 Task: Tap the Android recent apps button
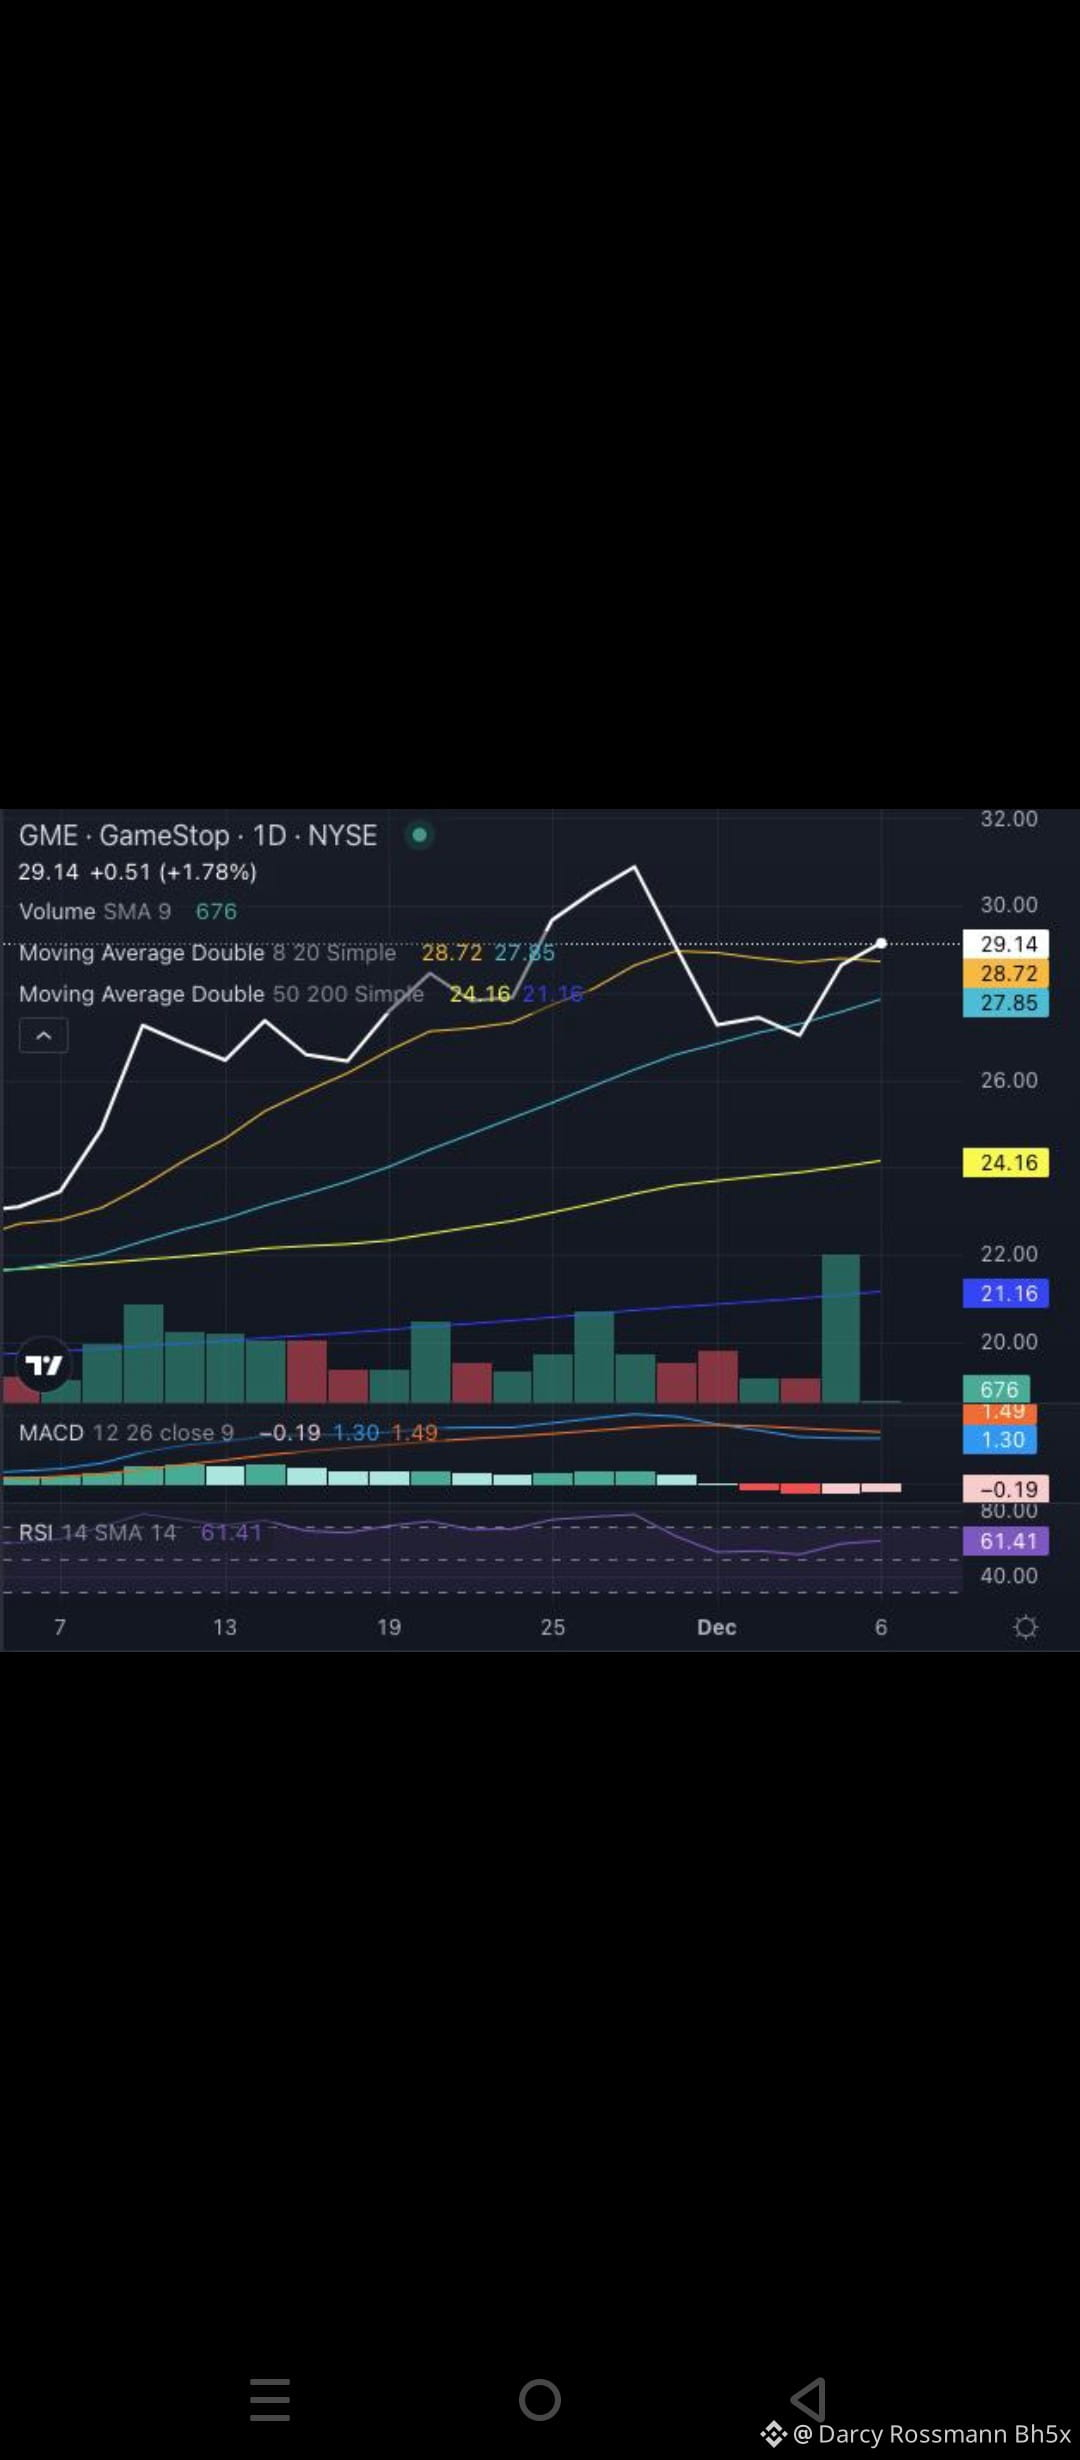click(x=270, y=2399)
